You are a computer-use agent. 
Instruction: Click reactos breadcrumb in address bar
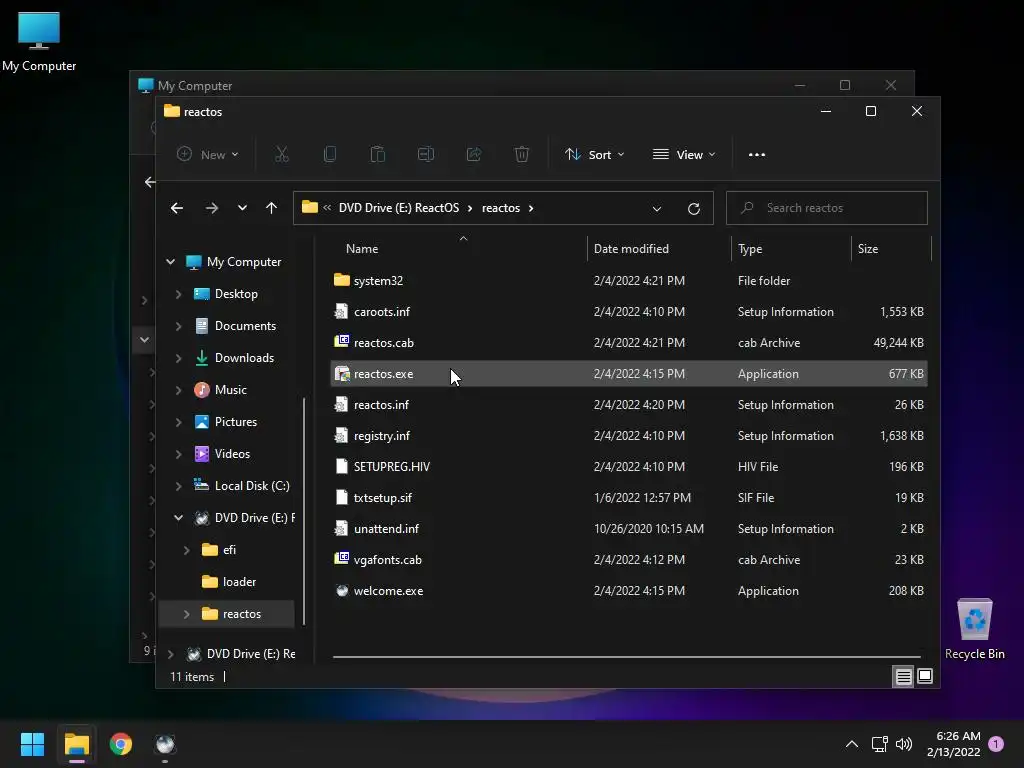tap(500, 208)
